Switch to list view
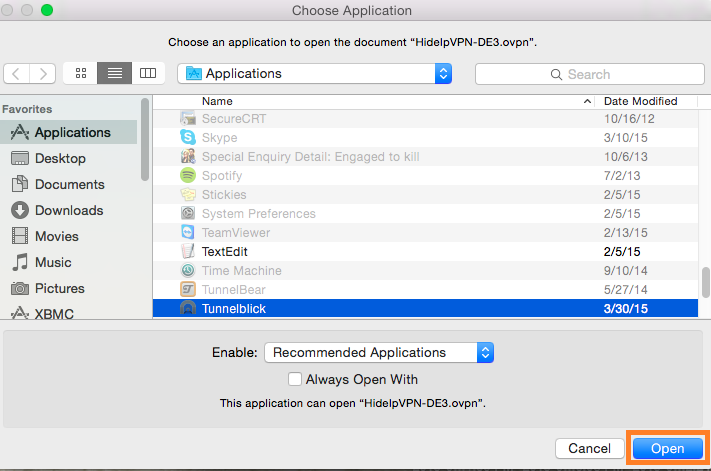Viewport: 711px width, 471px height. click(115, 73)
